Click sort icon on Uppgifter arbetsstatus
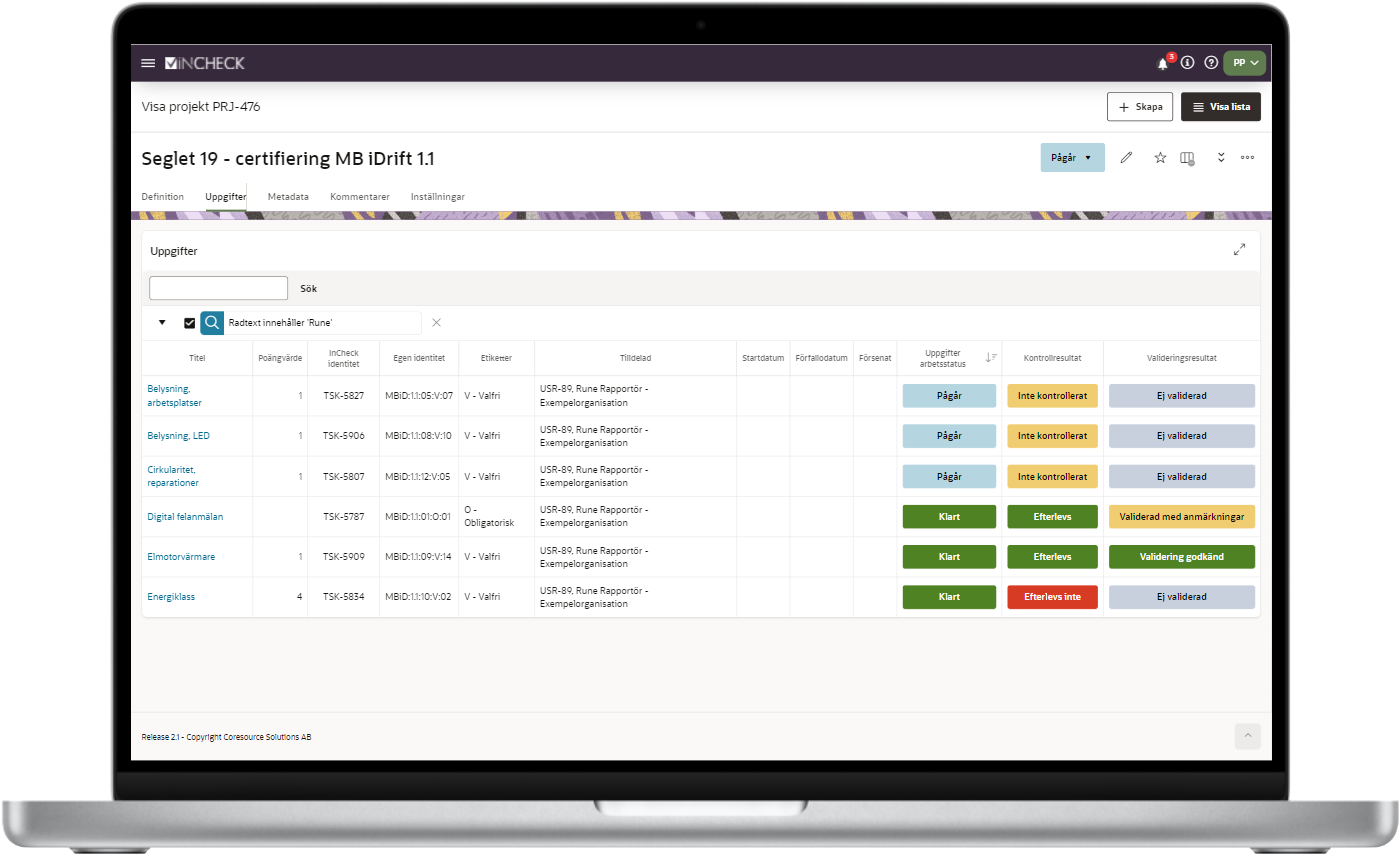This screenshot has width=1400, height=856. [991, 358]
